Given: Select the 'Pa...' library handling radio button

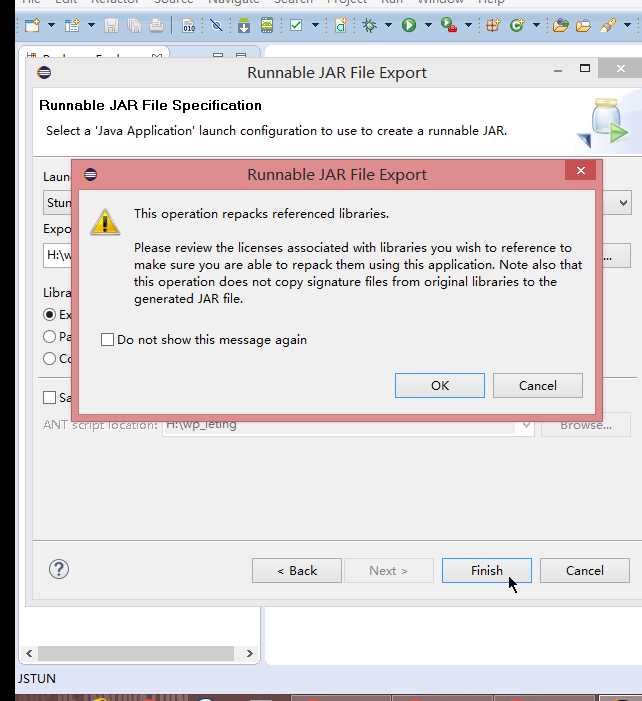Looking at the screenshot, I should (50, 336).
